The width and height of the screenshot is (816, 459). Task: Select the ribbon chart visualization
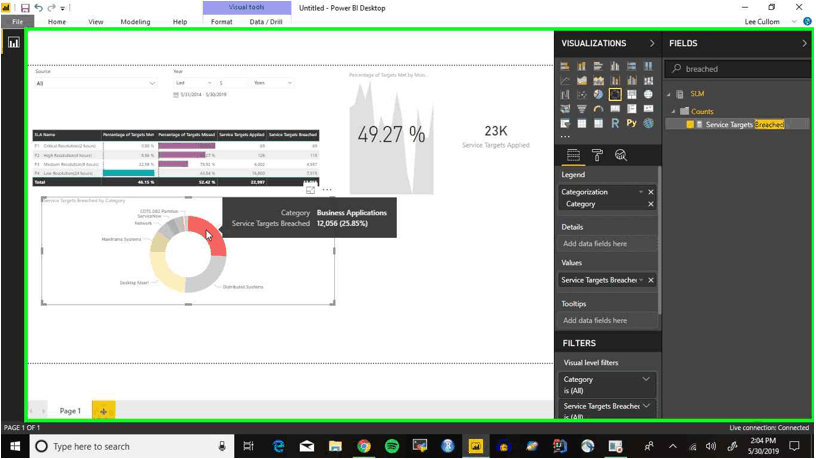pos(648,81)
